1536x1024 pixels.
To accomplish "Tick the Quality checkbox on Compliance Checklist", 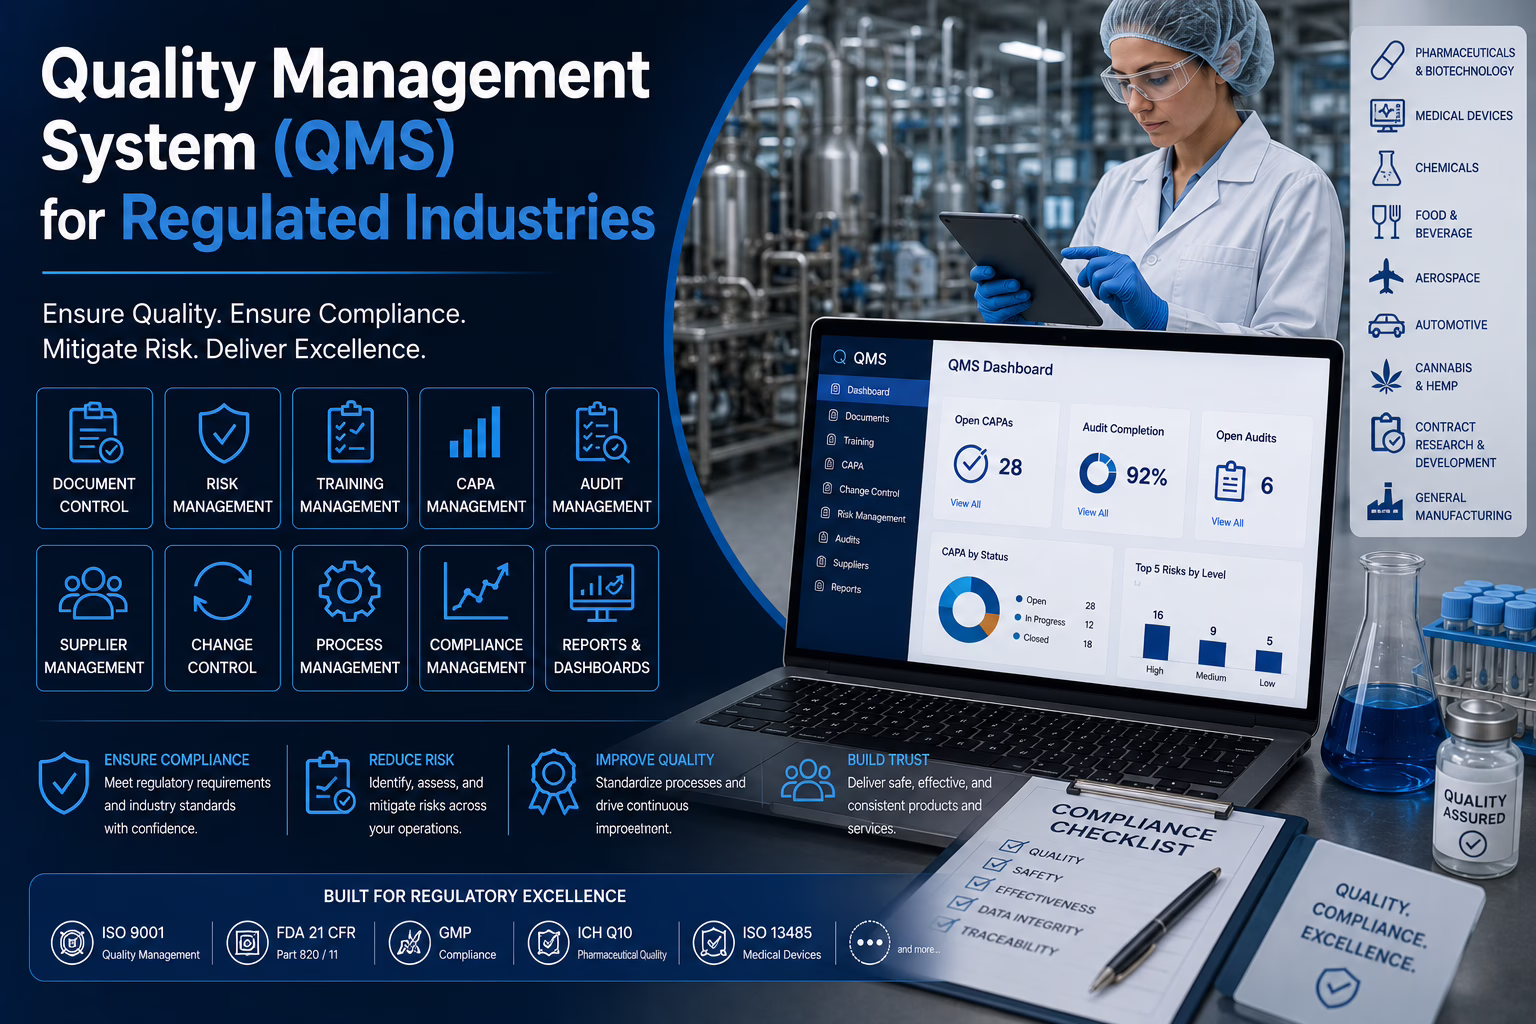I will click(1012, 846).
